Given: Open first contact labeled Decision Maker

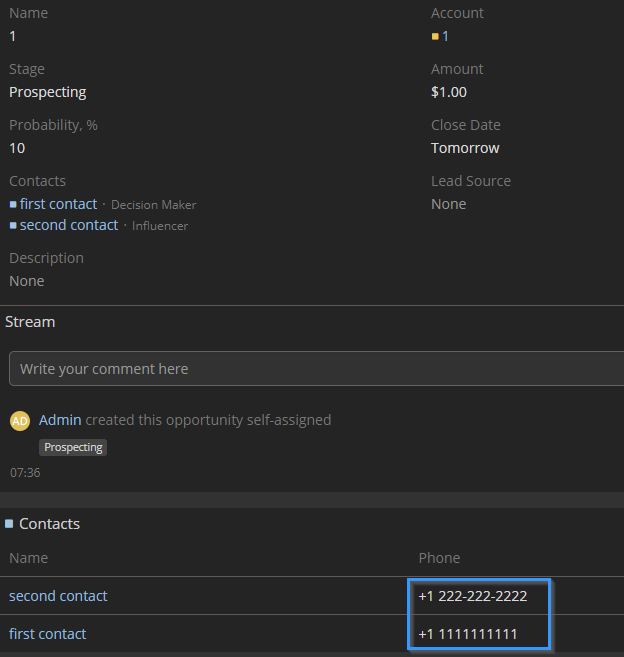Looking at the screenshot, I should 59,204.
